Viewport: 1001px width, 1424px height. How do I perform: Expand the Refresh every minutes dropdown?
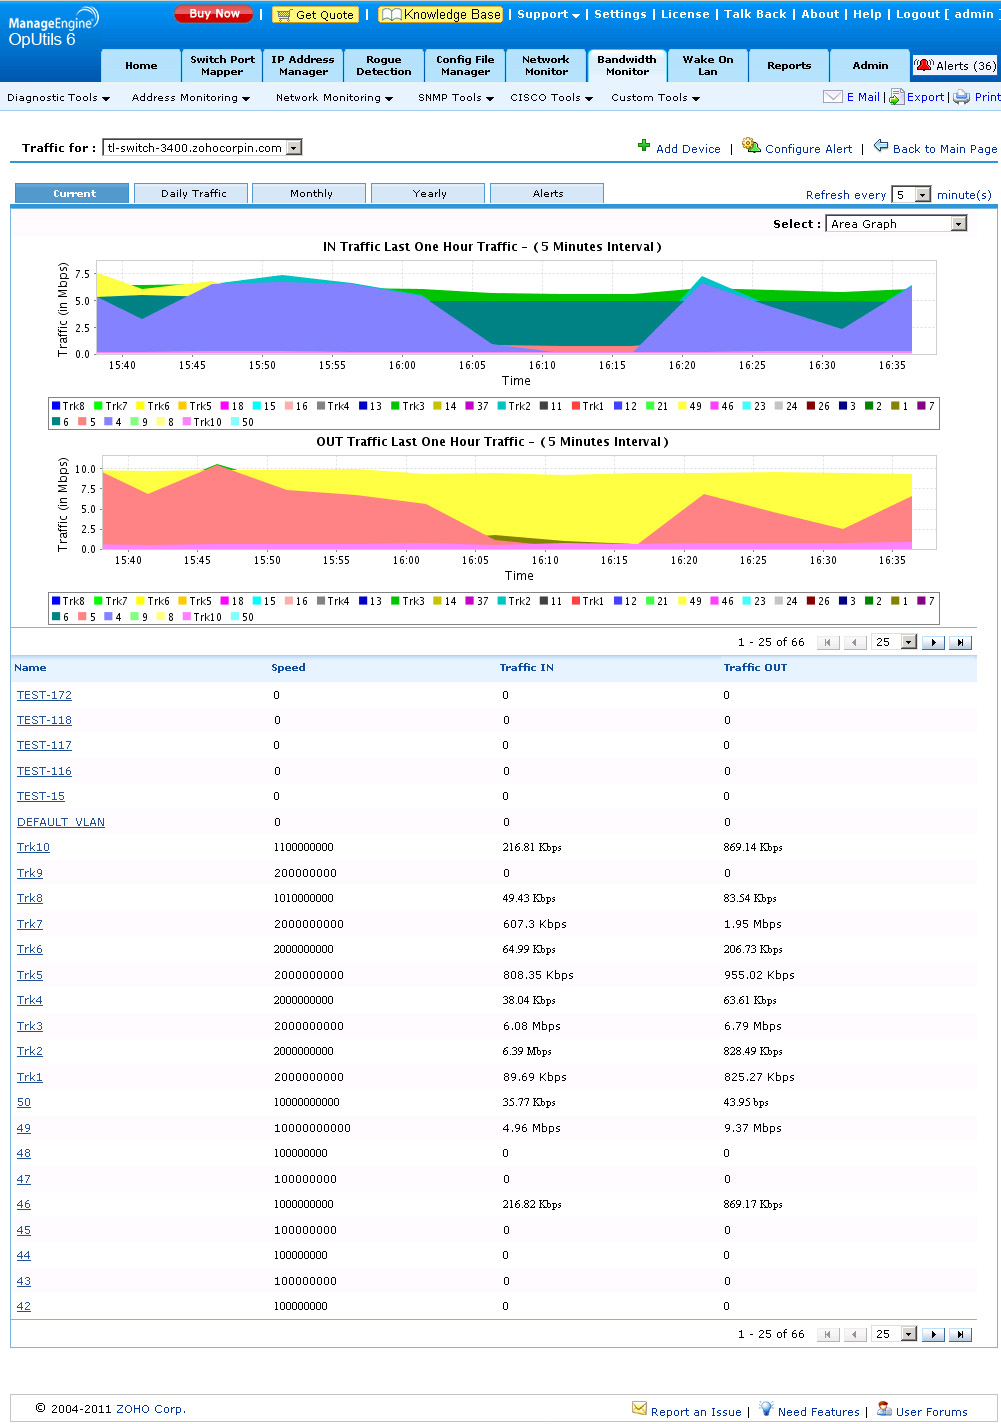(x=923, y=195)
